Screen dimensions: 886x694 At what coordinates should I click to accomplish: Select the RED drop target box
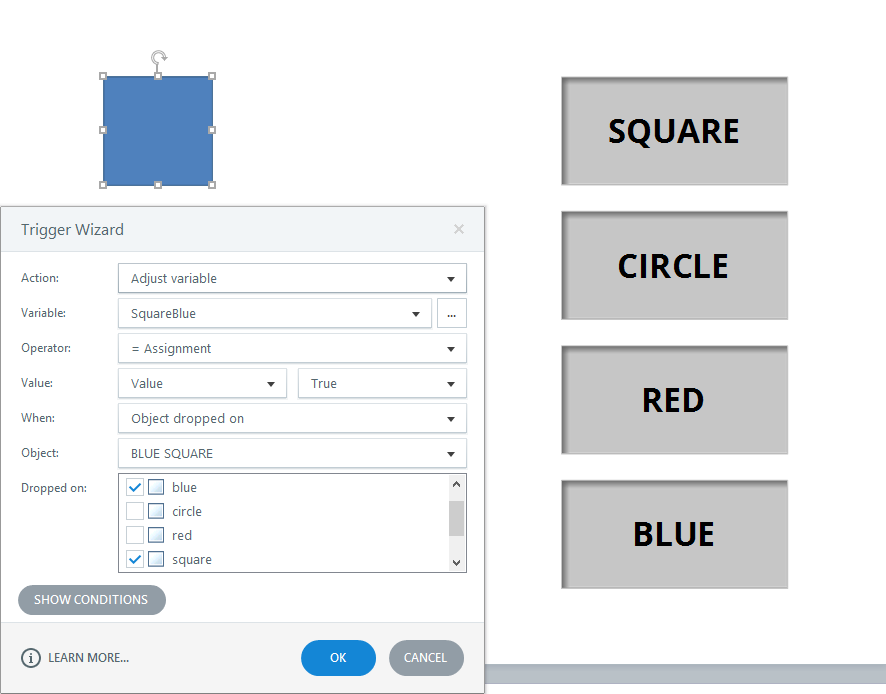(x=675, y=400)
